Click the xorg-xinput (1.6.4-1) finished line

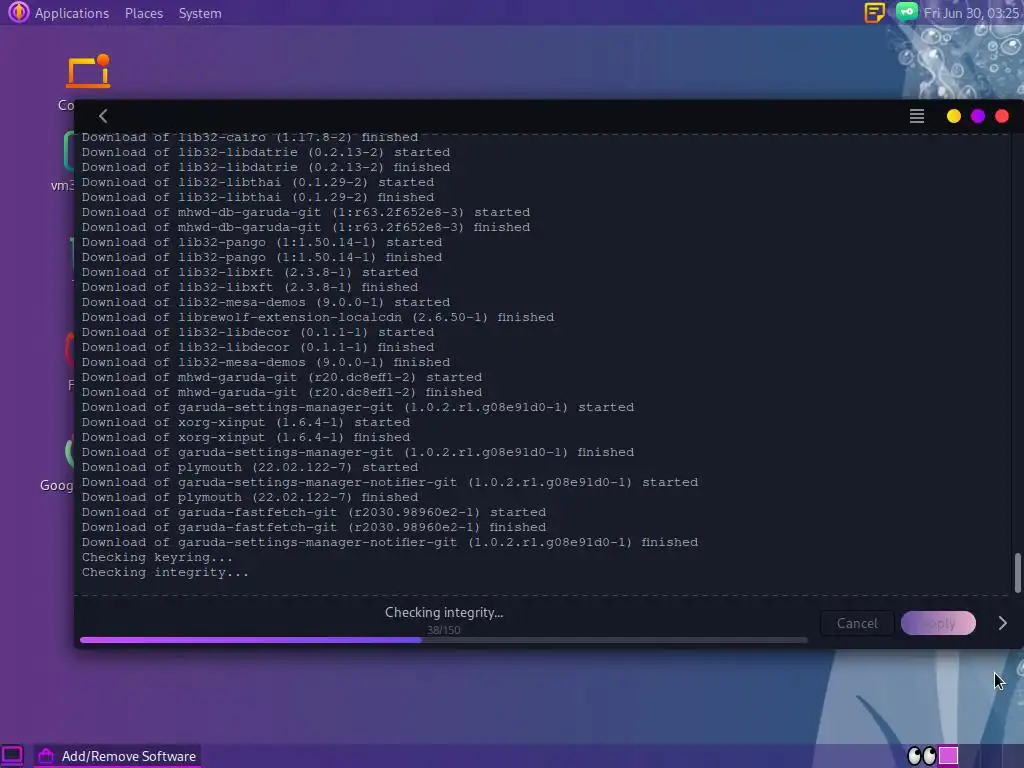click(246, 437)
